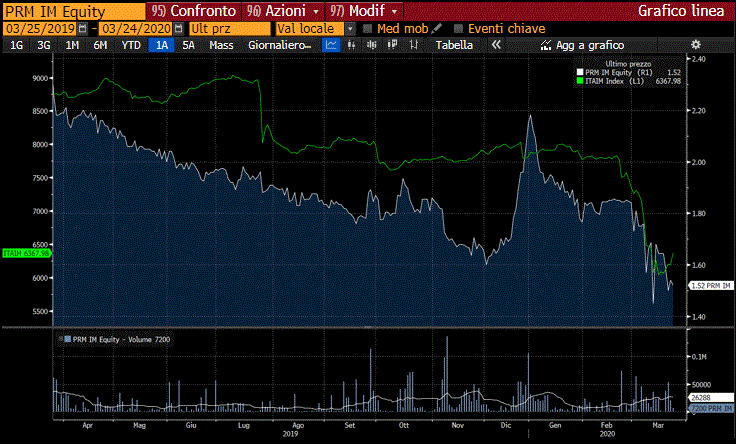This screenshot has width=736, height=444.
Task: Select the 1G time range tab
Action: tap(16, 45)
